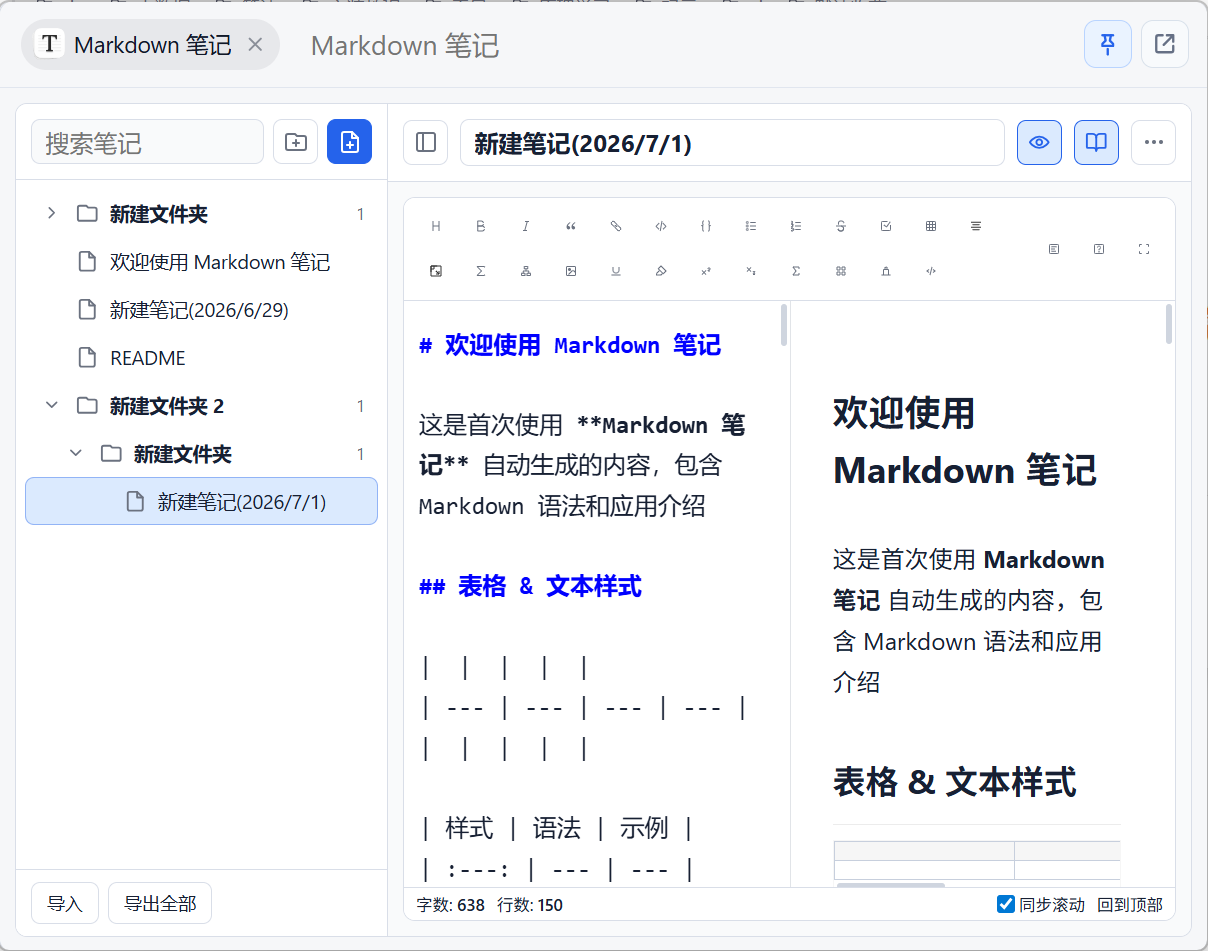Open the README note
This screenshot has height=951, width=1208.
(x=201, y=358)
